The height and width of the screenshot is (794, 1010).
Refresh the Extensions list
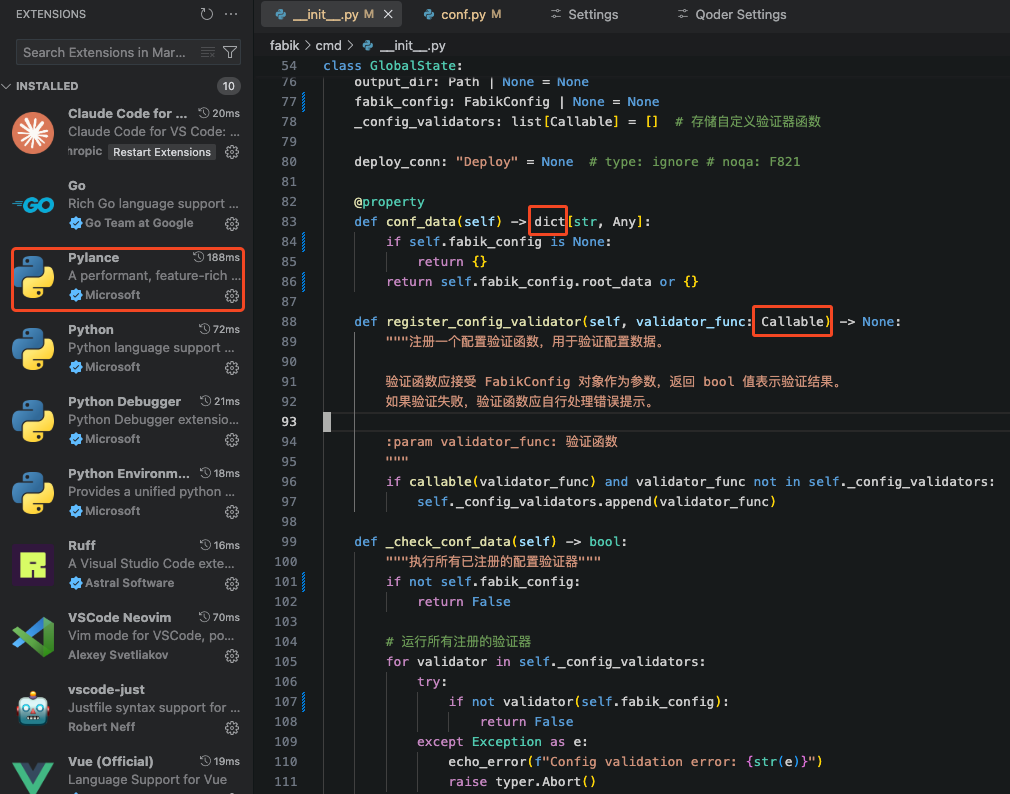206,14
